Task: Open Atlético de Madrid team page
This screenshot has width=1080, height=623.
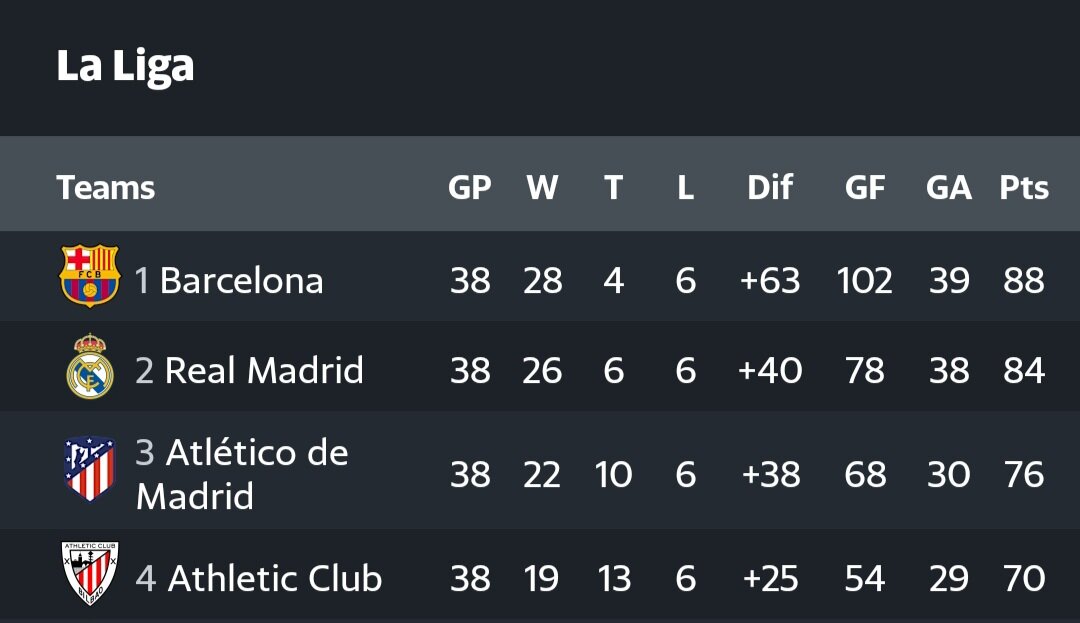Action: click(242, 474)
